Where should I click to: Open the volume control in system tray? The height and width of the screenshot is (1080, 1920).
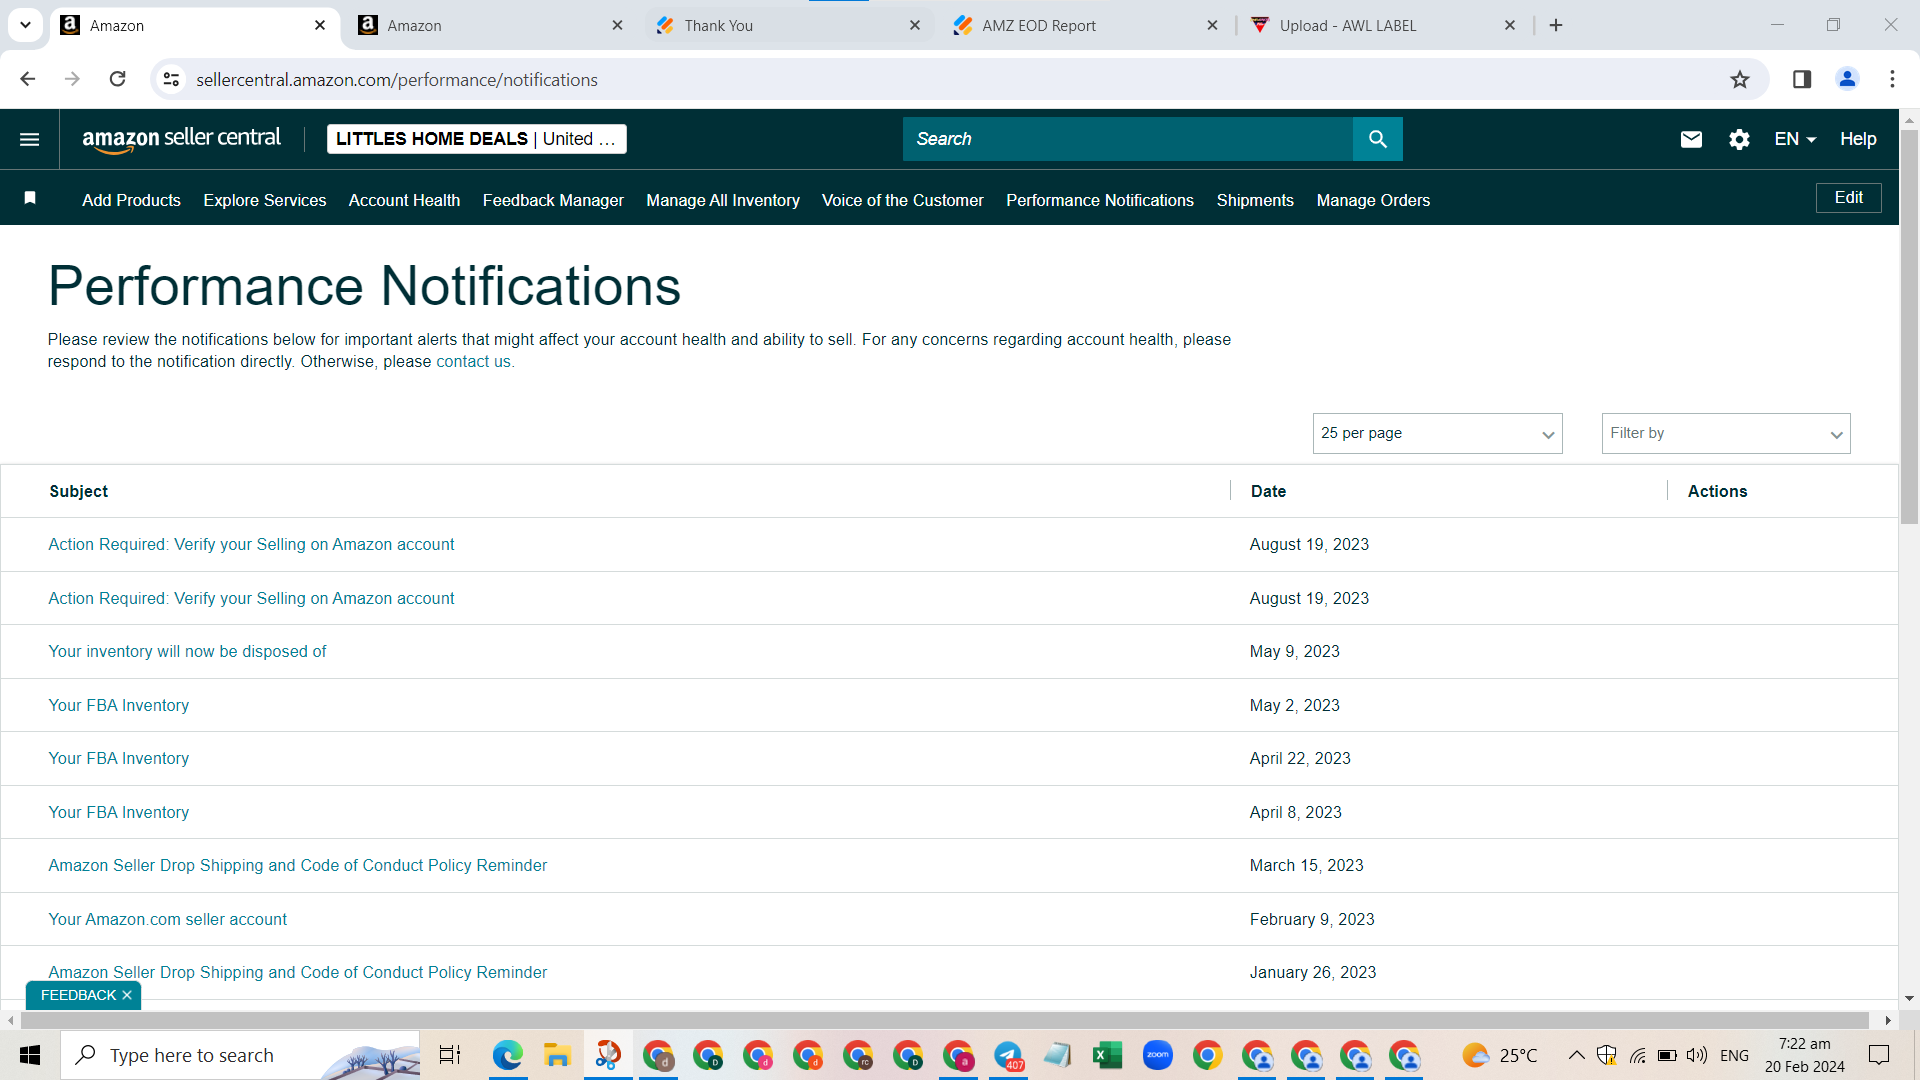pos(1696,1056)
